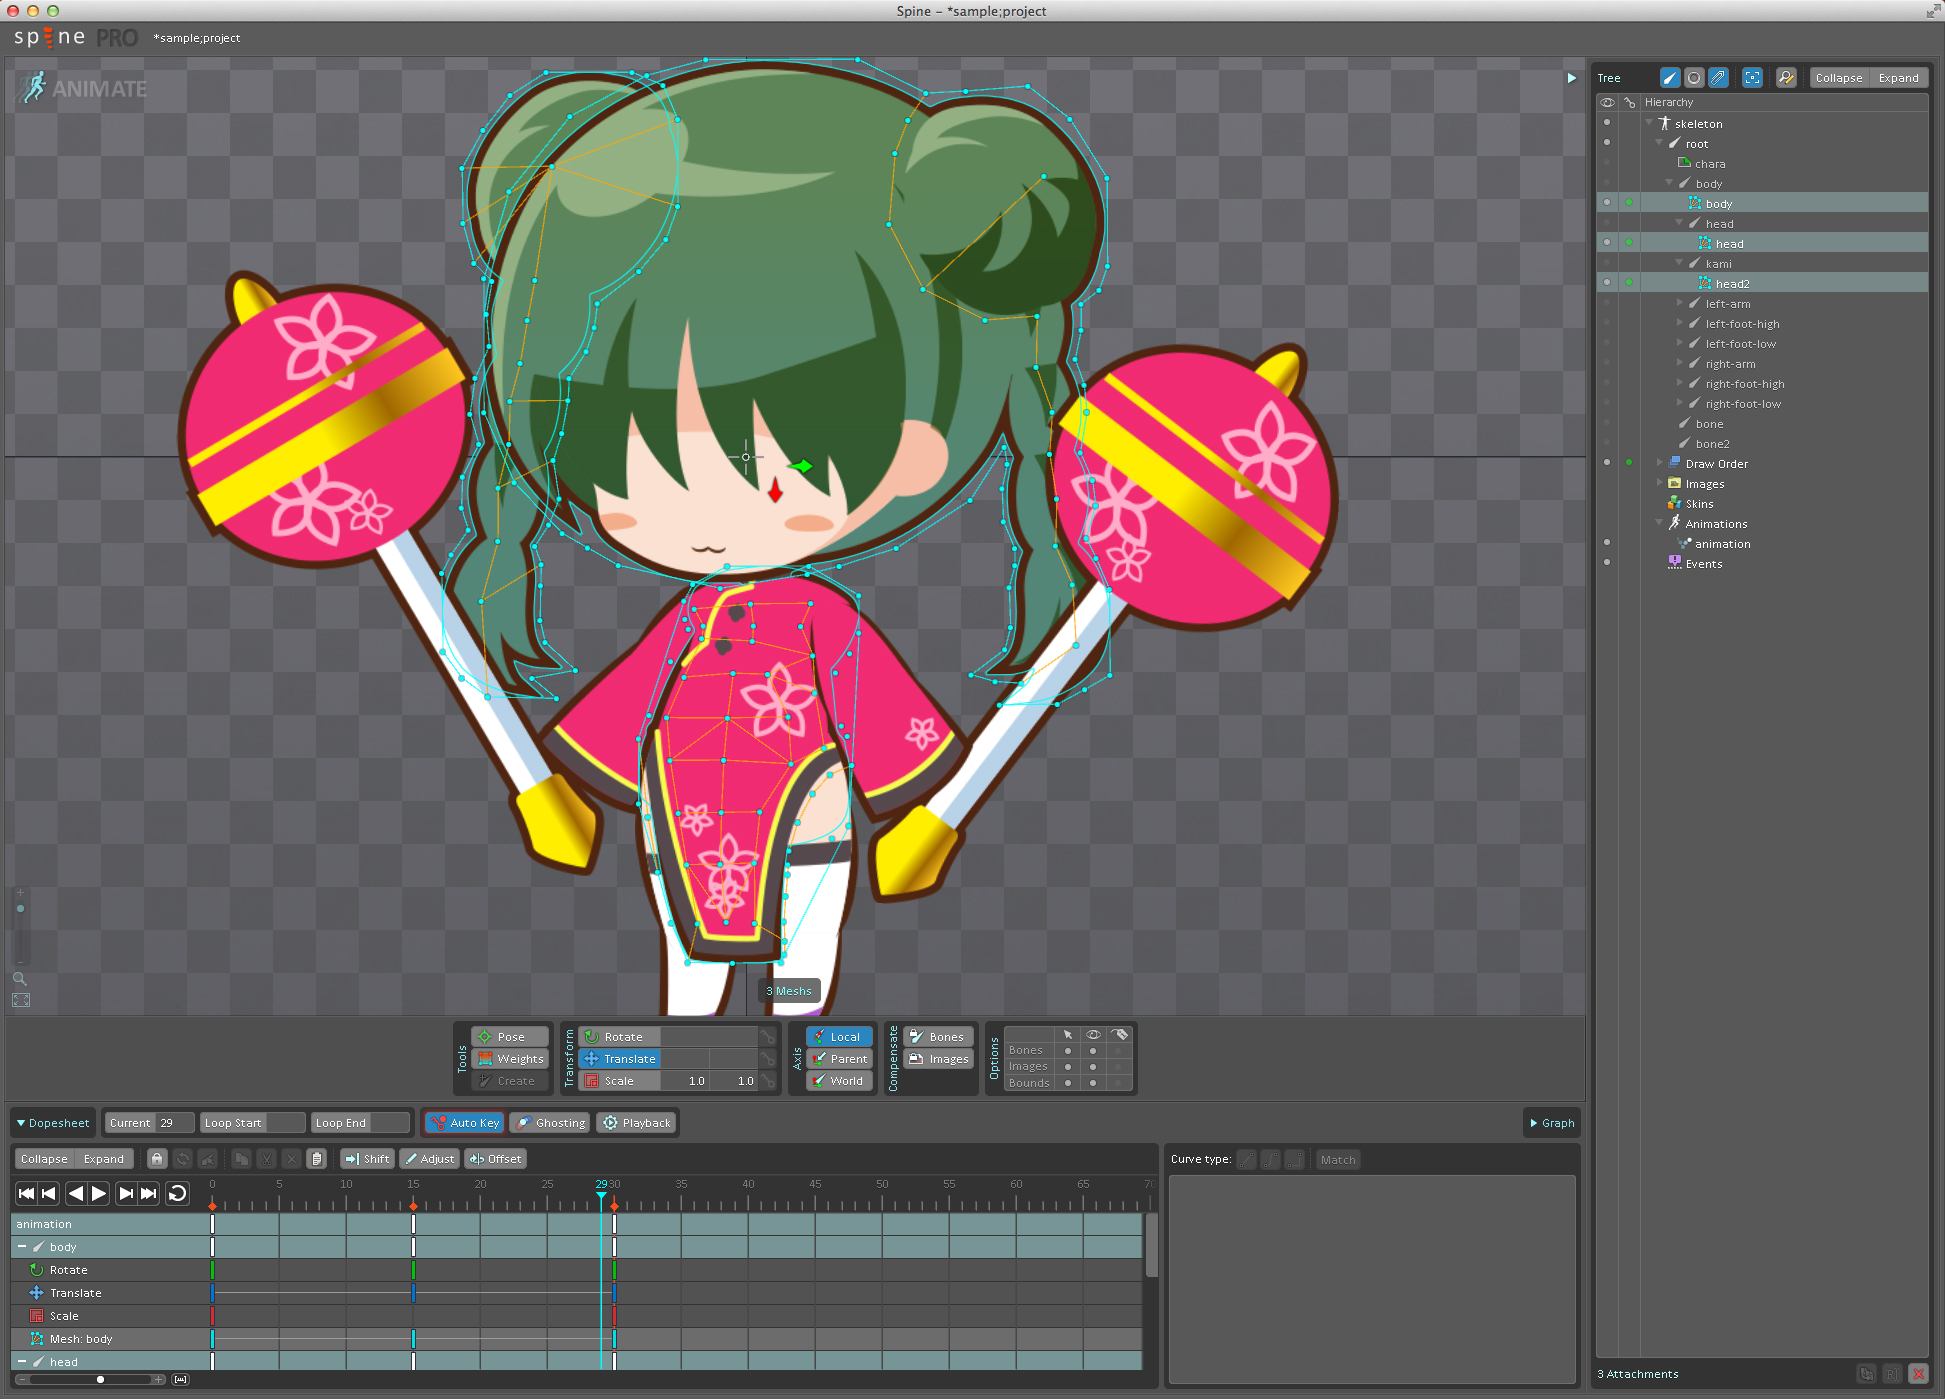Toggle Compensate Images

click(x=938, y=1059)
